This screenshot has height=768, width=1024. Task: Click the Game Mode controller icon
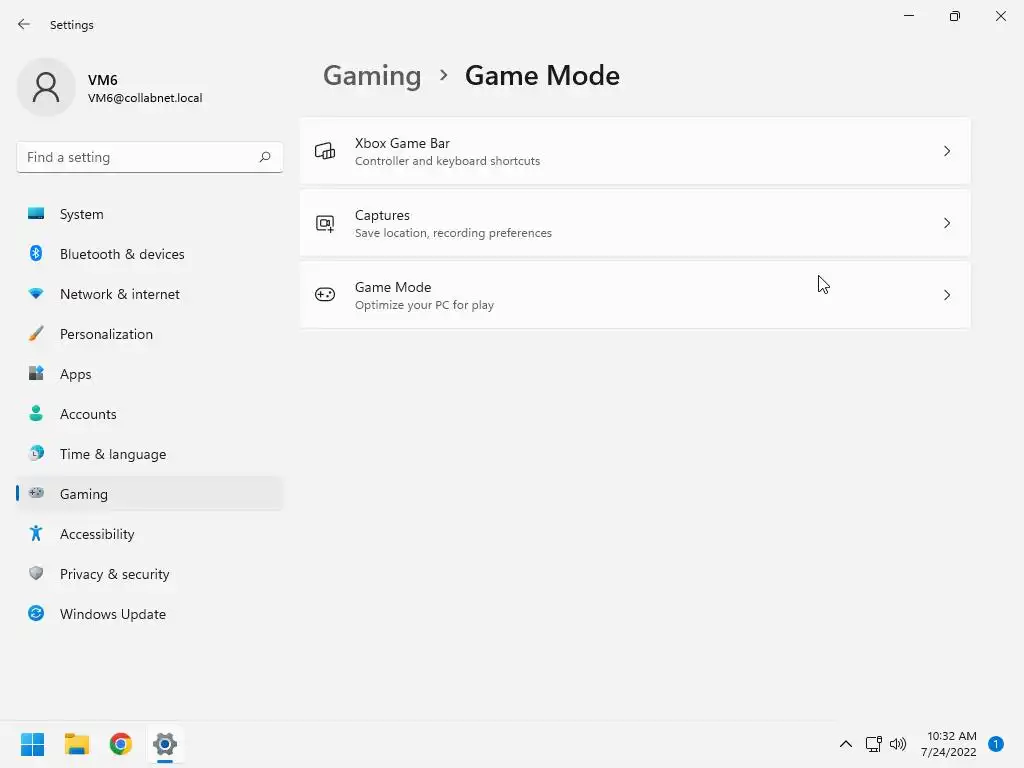[325, 295]
